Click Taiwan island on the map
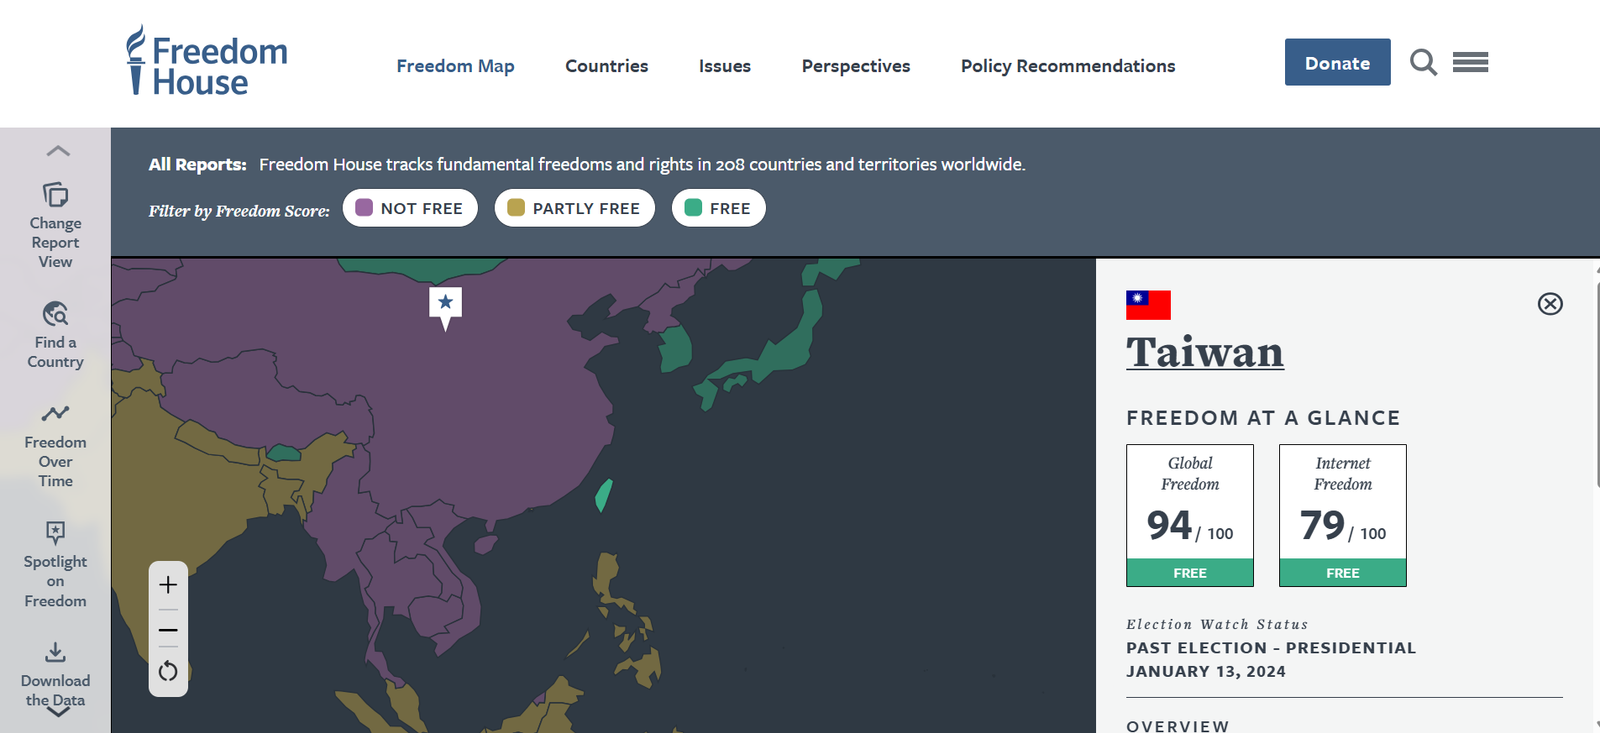Viewport: 1600px width, 733px height. pos(604,495)
